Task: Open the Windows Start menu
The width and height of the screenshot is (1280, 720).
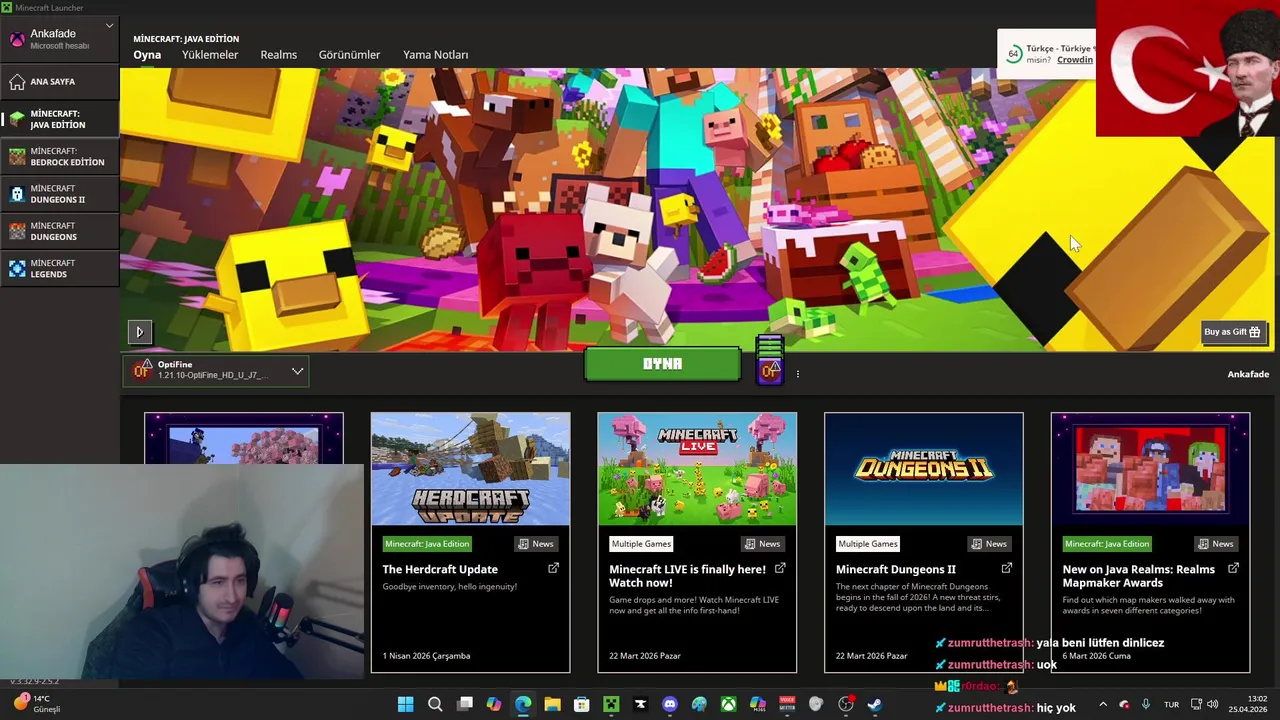Action: 405,704
